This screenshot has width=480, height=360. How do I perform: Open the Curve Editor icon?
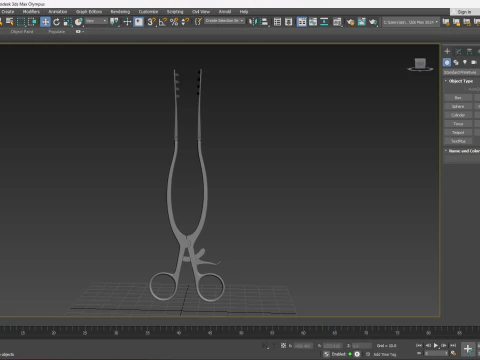313,22
